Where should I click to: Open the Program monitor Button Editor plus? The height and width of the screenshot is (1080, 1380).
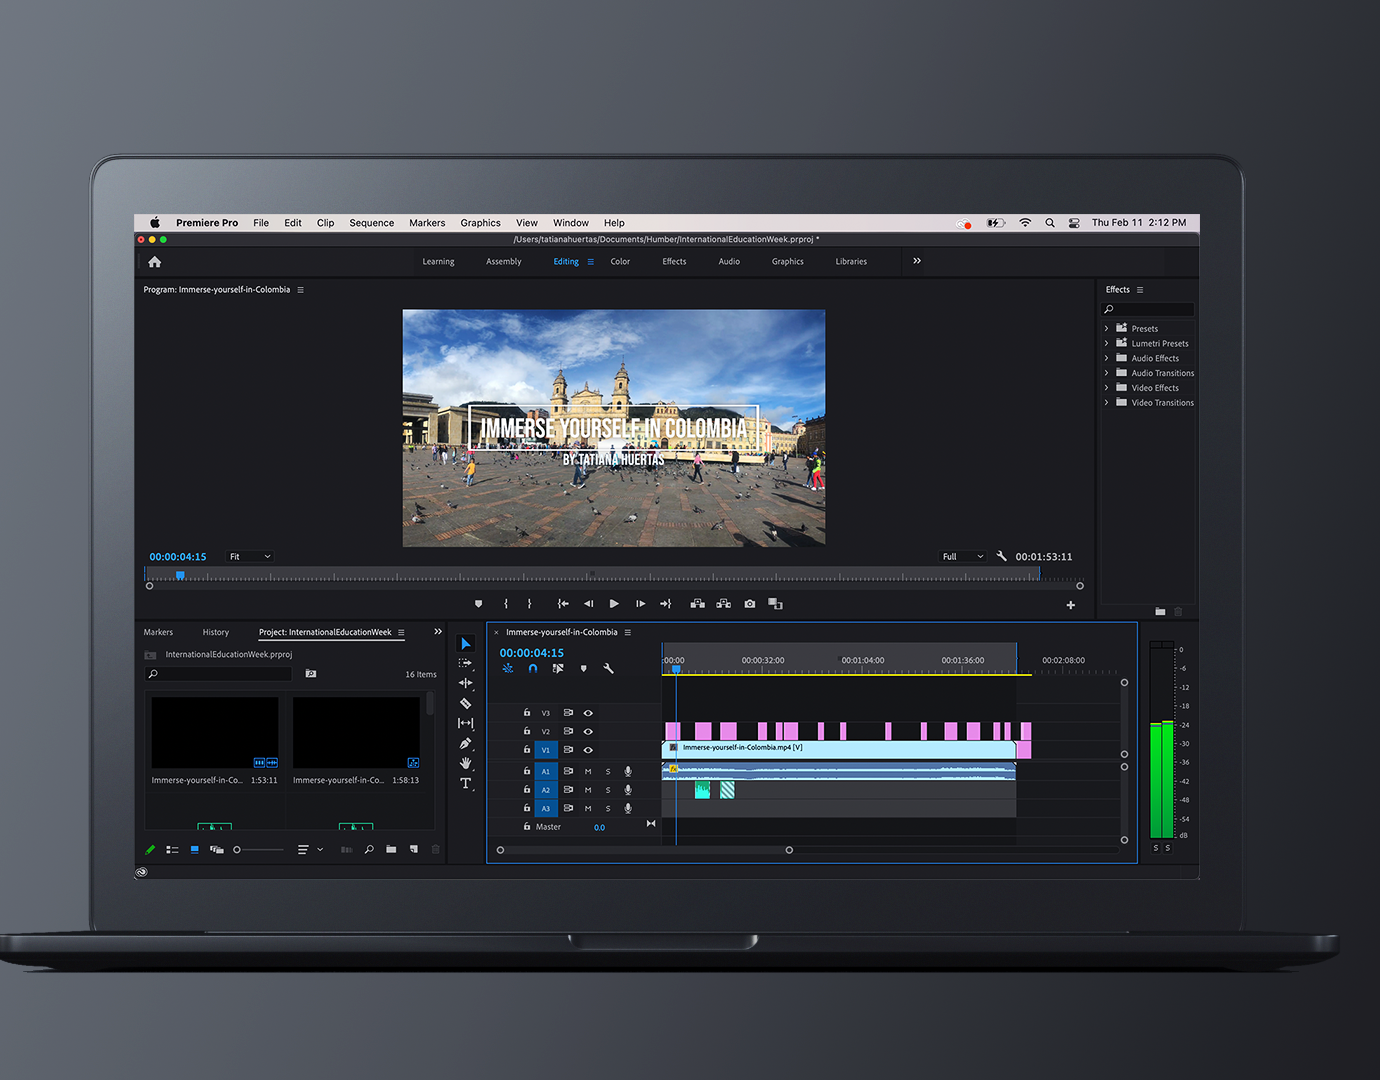click(x=1071, y=604)
